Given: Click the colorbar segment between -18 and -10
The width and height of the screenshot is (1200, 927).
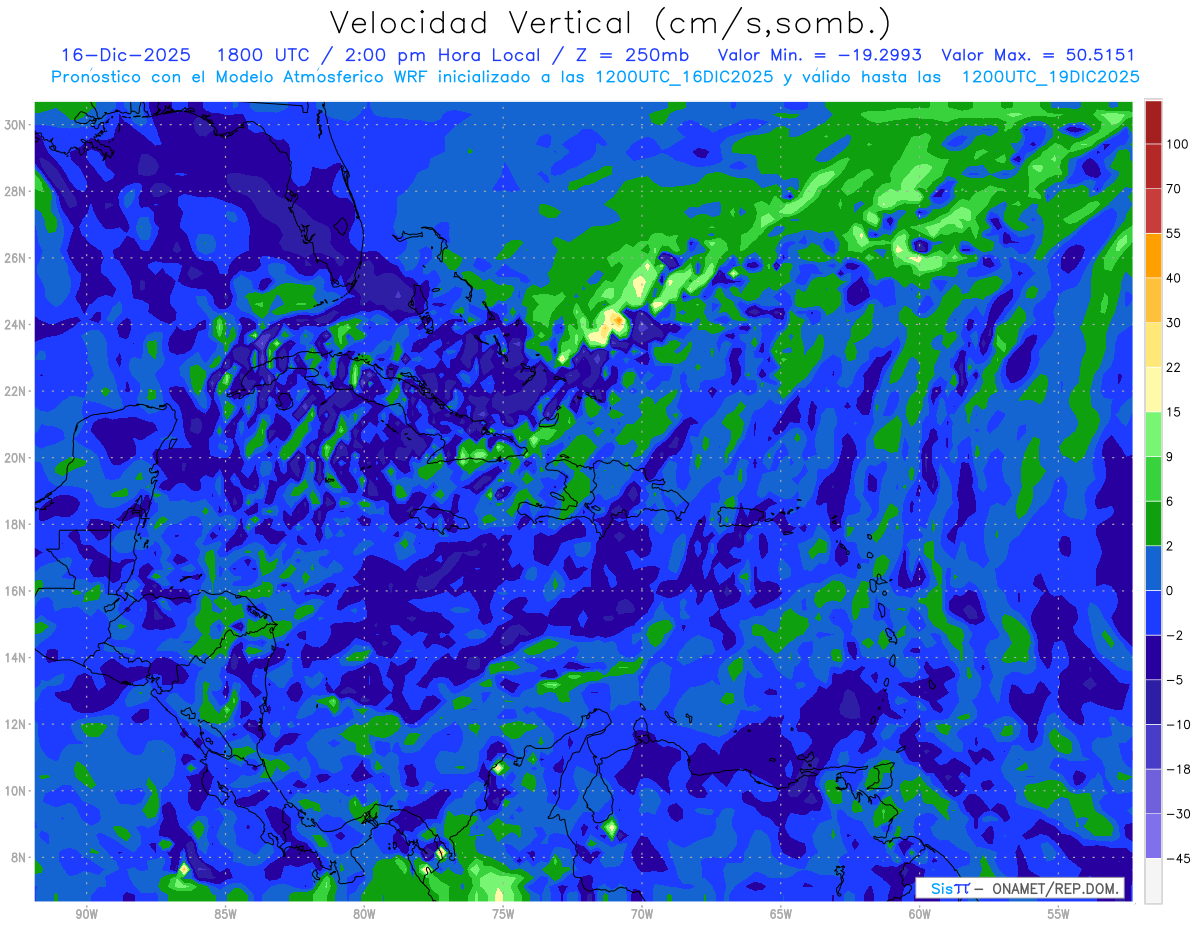Looking at the screenshot, I should (1153, 746).
